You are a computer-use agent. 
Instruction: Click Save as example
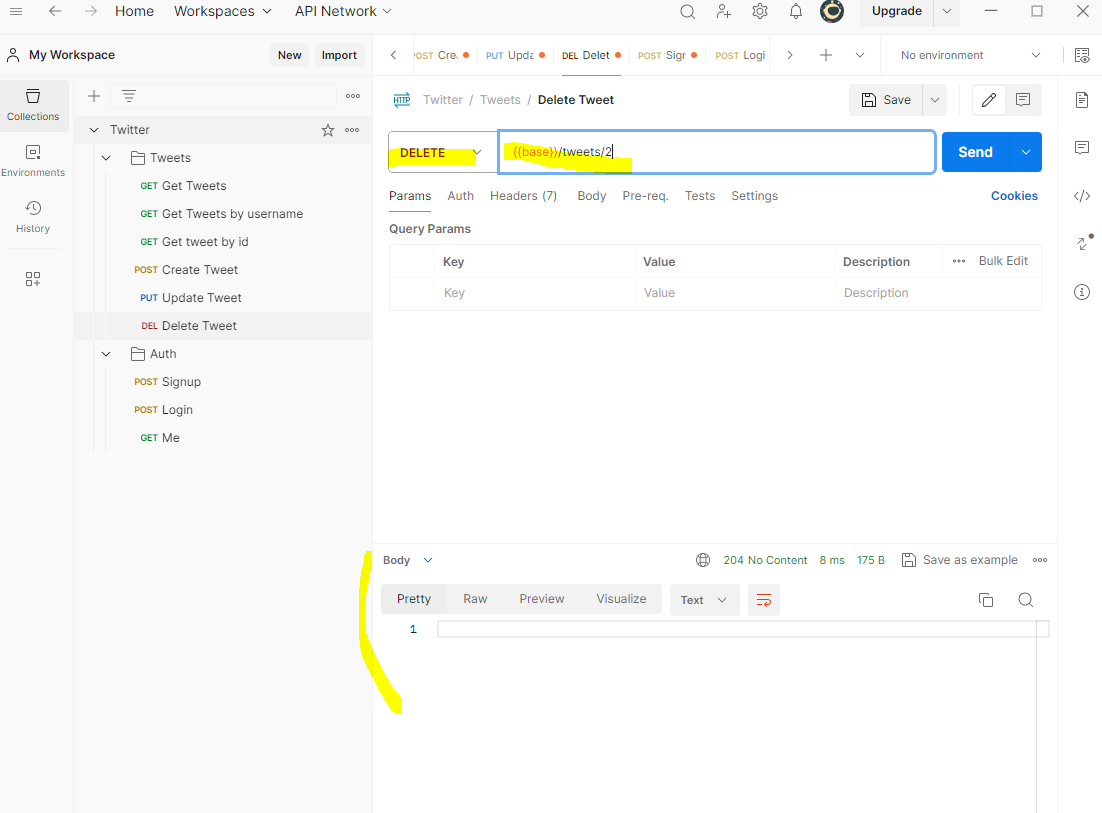coord(960,560)
